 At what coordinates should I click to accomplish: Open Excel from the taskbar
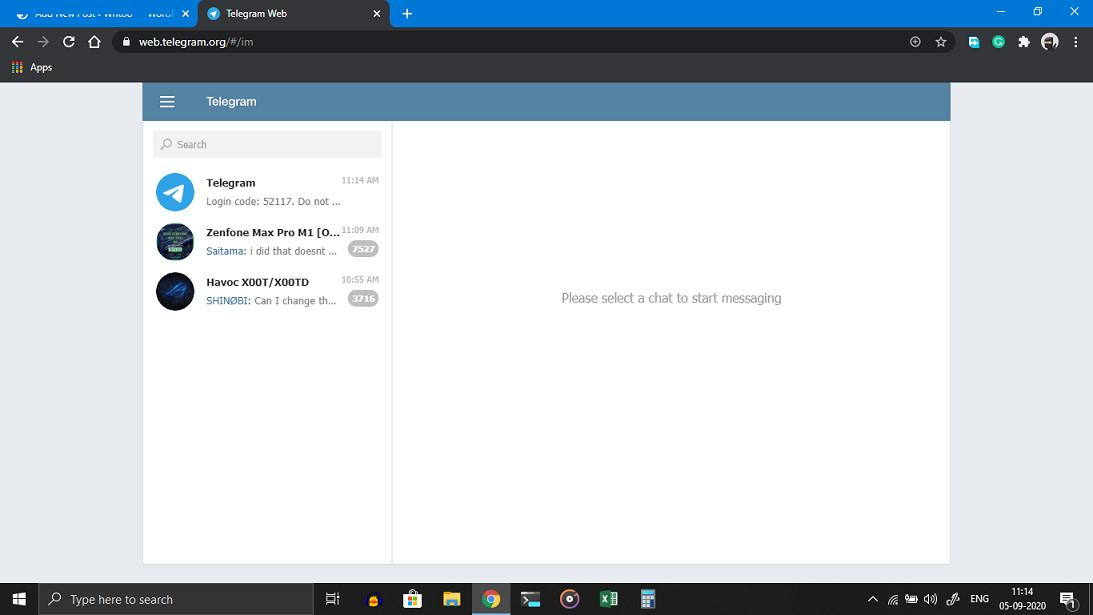click(609, 599)
